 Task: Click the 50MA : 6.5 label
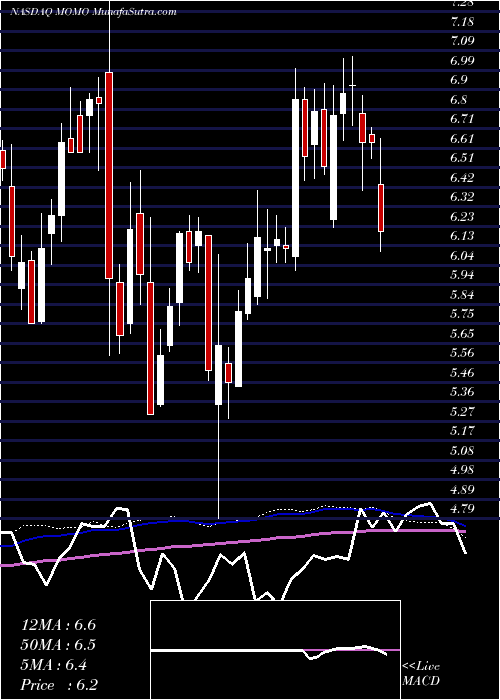pos(58,645)
